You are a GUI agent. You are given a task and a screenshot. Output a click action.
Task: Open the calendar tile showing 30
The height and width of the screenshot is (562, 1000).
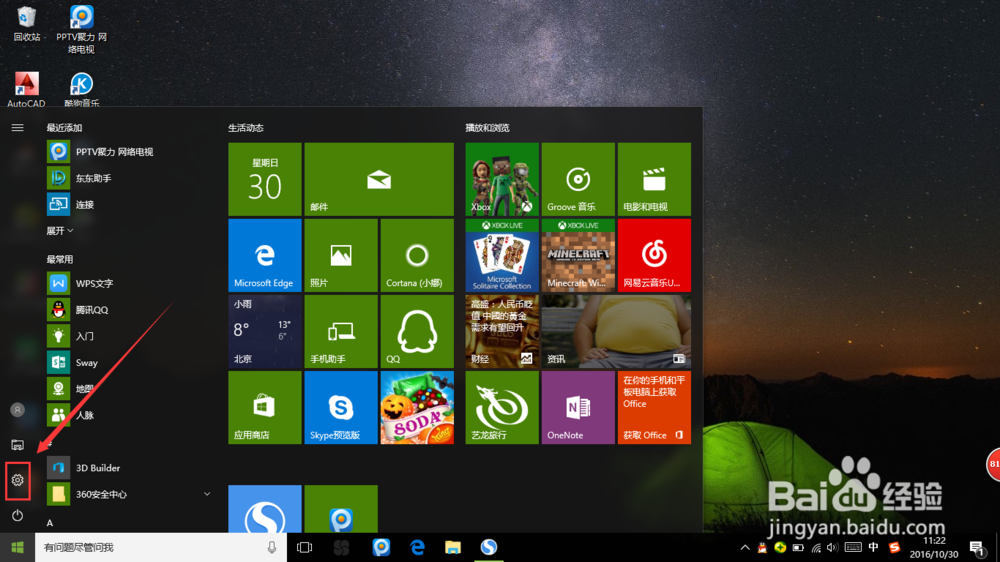pos(265,179)
